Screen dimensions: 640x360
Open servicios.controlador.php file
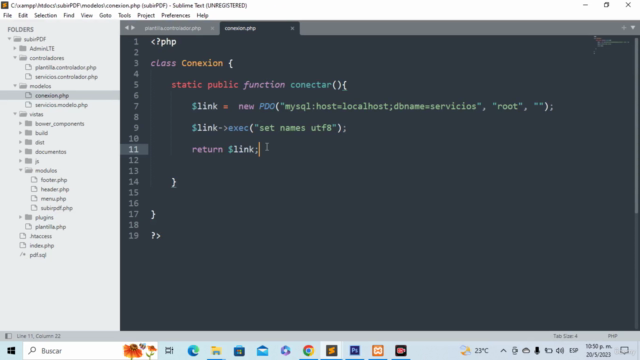pyautogui.click(x=66, y=77)
